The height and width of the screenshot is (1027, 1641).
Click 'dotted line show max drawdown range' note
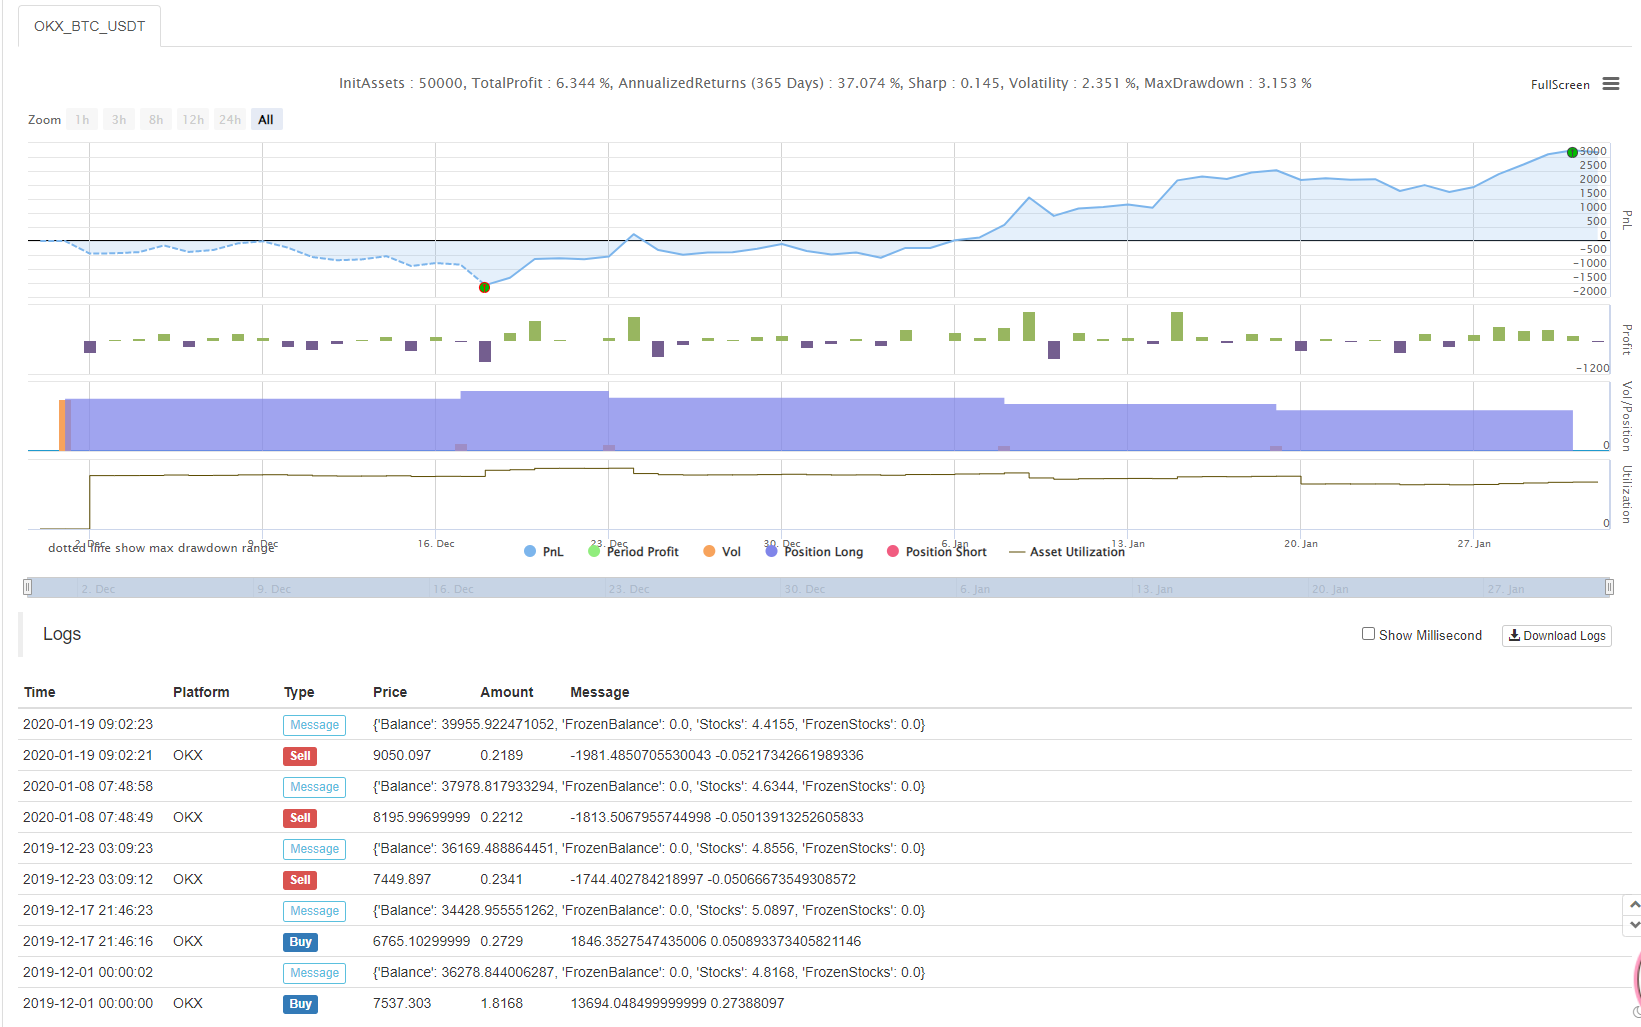click(161, 548)
